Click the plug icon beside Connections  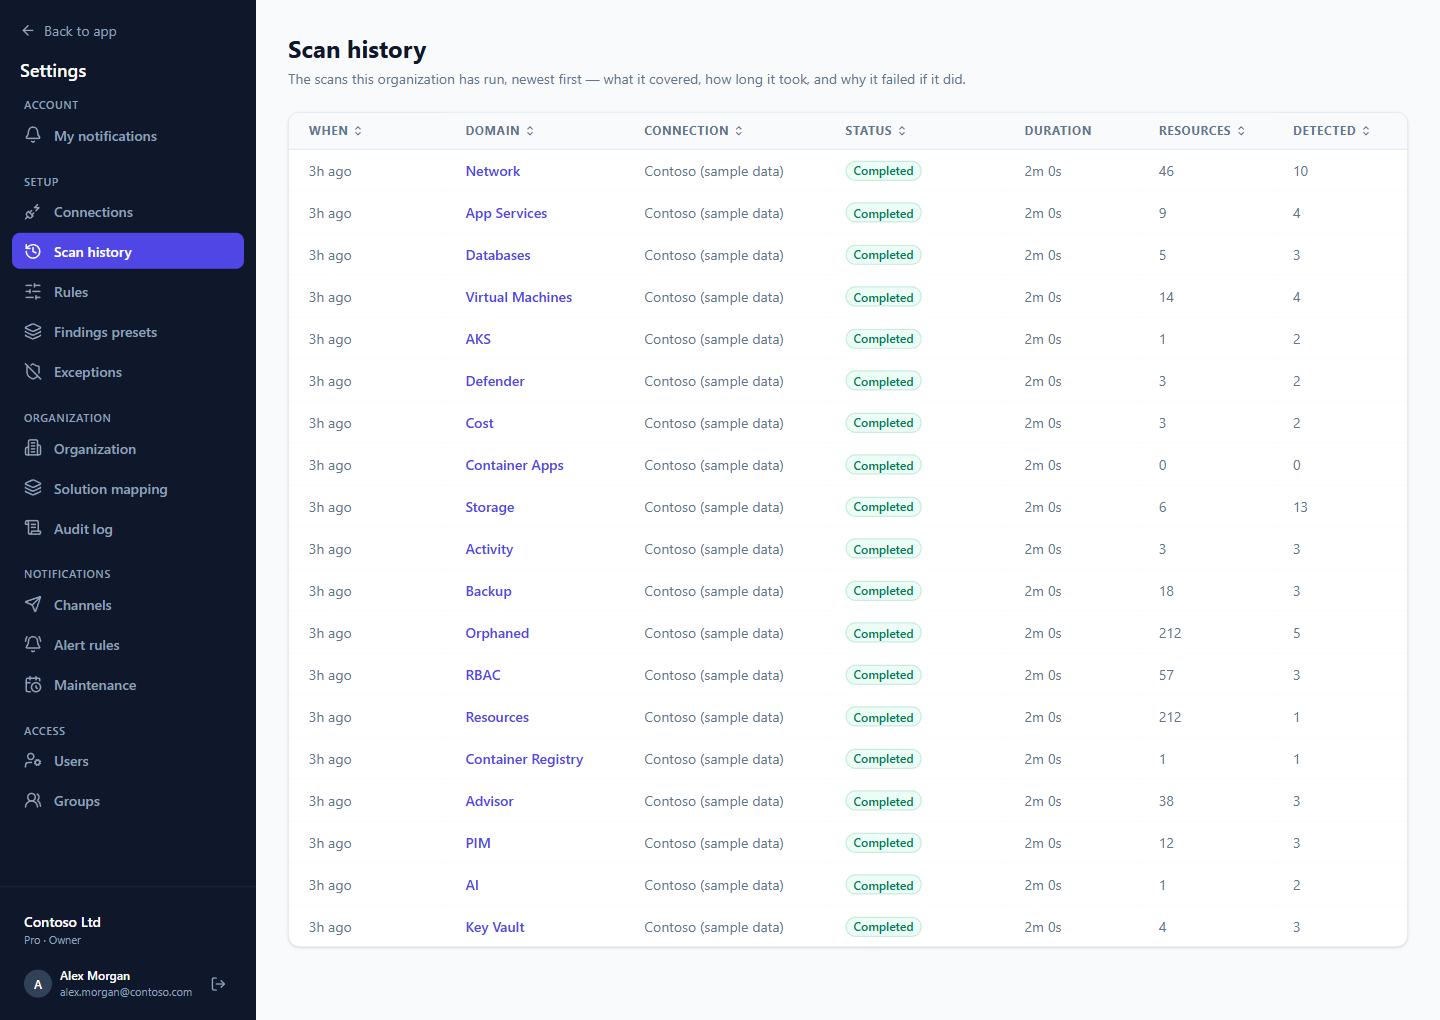point(33,212)
